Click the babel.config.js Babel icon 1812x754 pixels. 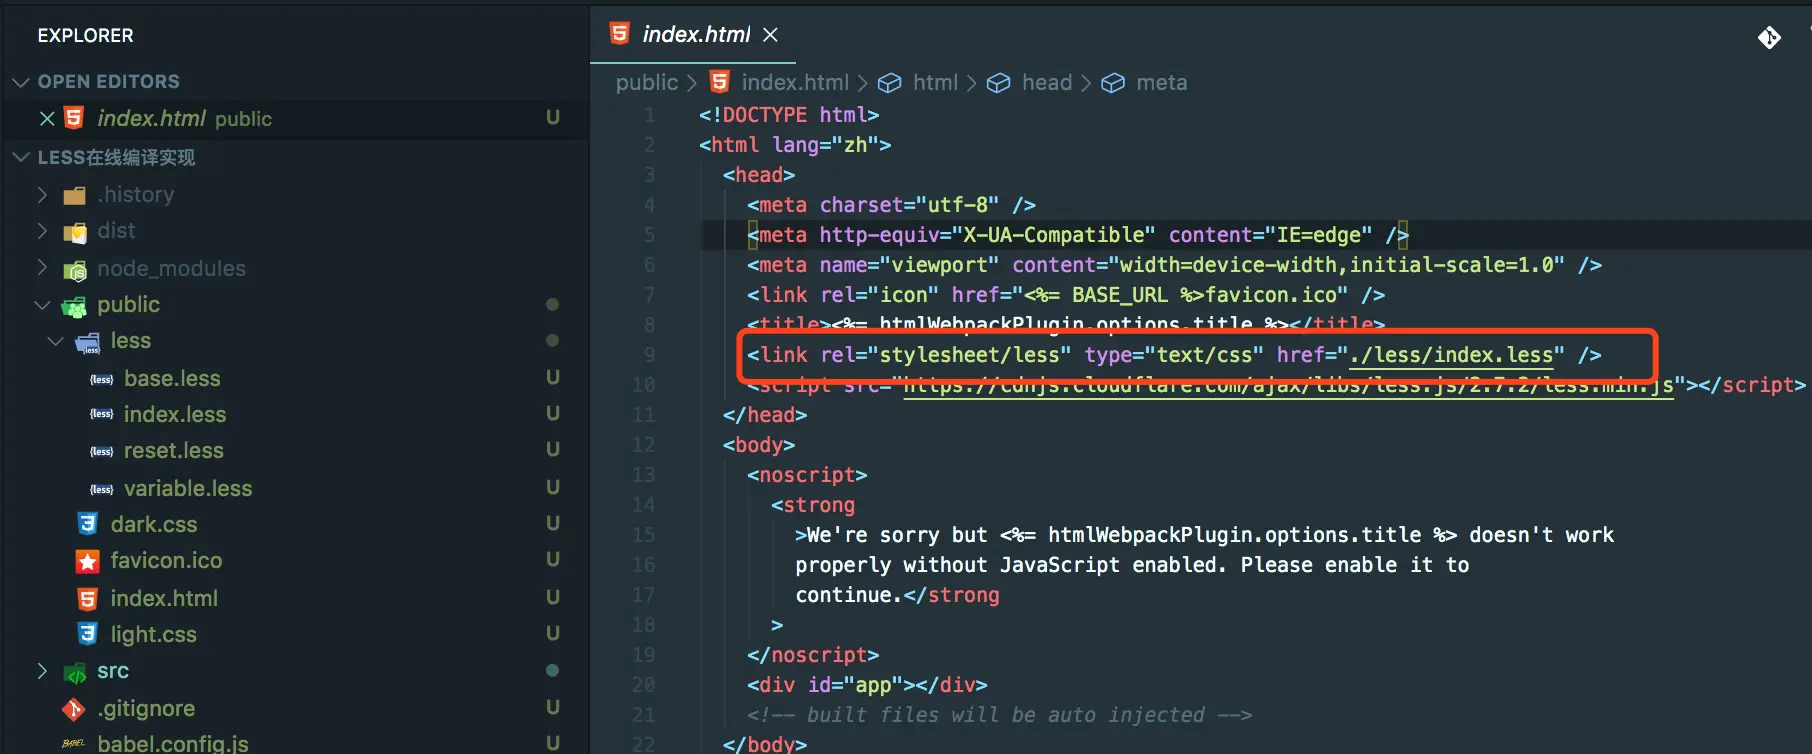pos(74,744)
